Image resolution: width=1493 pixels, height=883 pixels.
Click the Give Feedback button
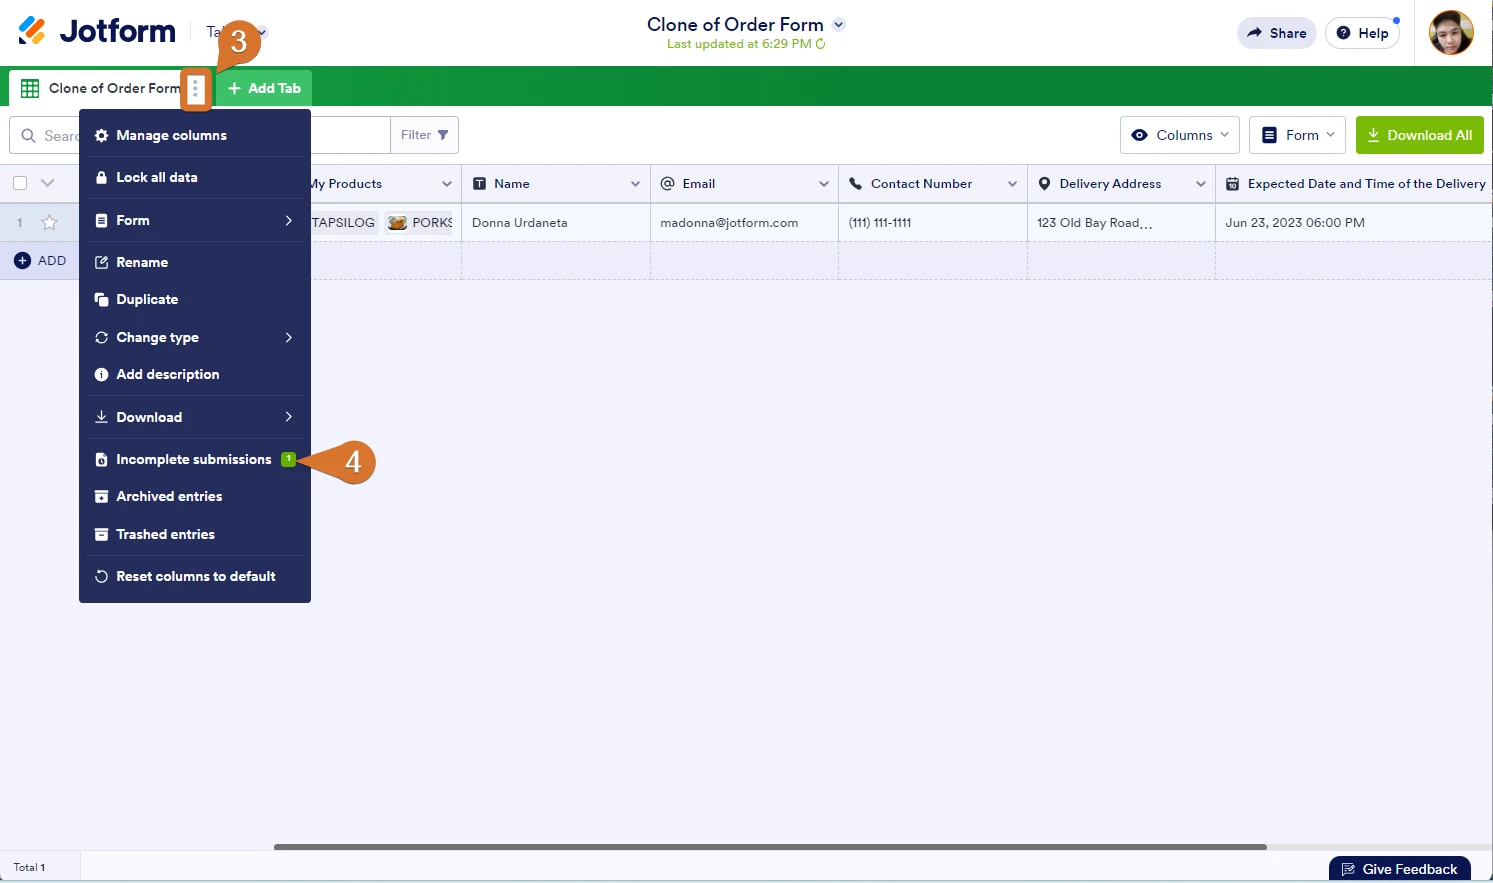coord(1399,868)
